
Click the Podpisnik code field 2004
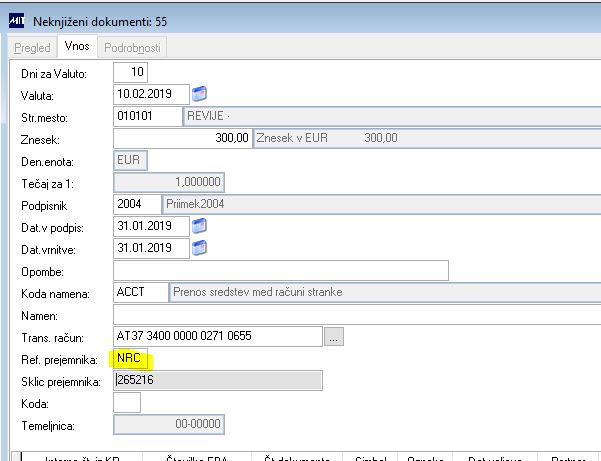137,204
